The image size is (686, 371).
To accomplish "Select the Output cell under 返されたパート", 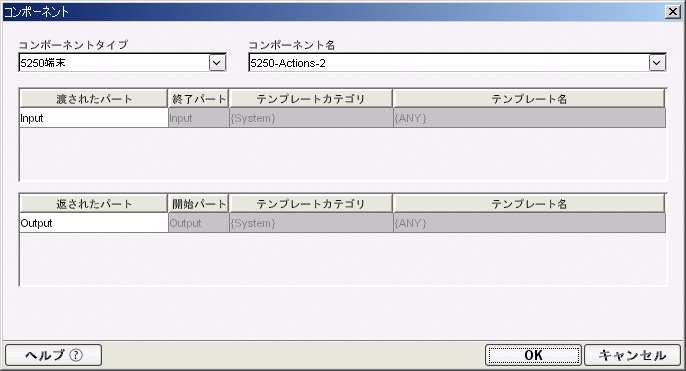I will pos(94,223).
